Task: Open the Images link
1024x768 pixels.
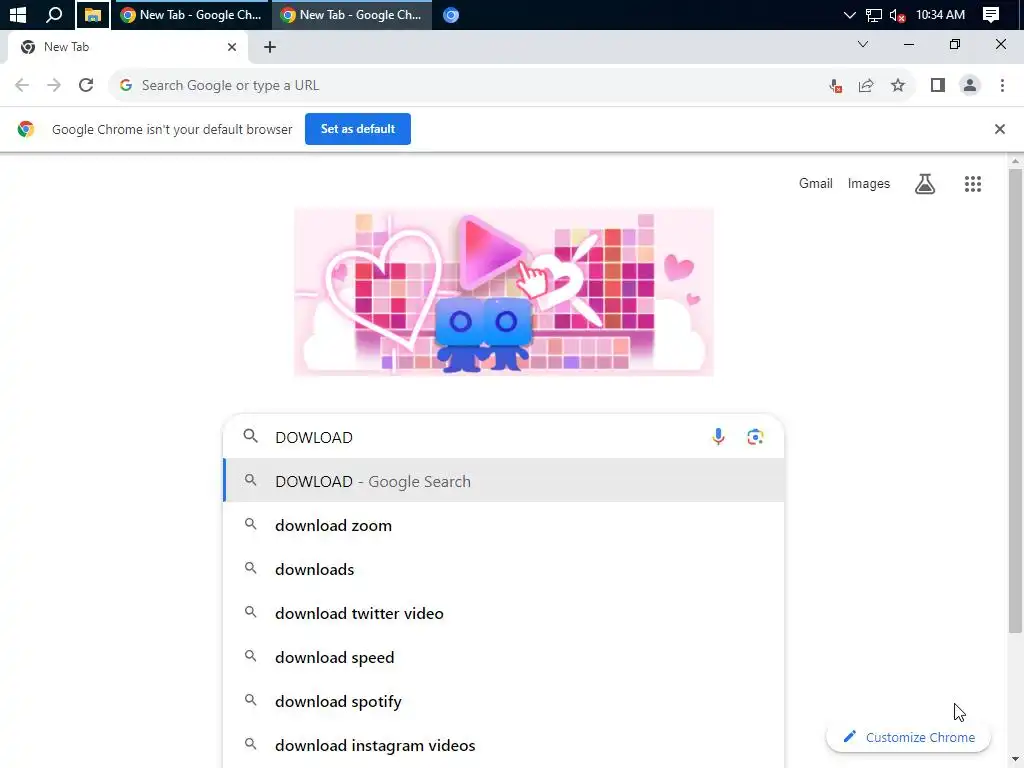Action: point(869,184)
